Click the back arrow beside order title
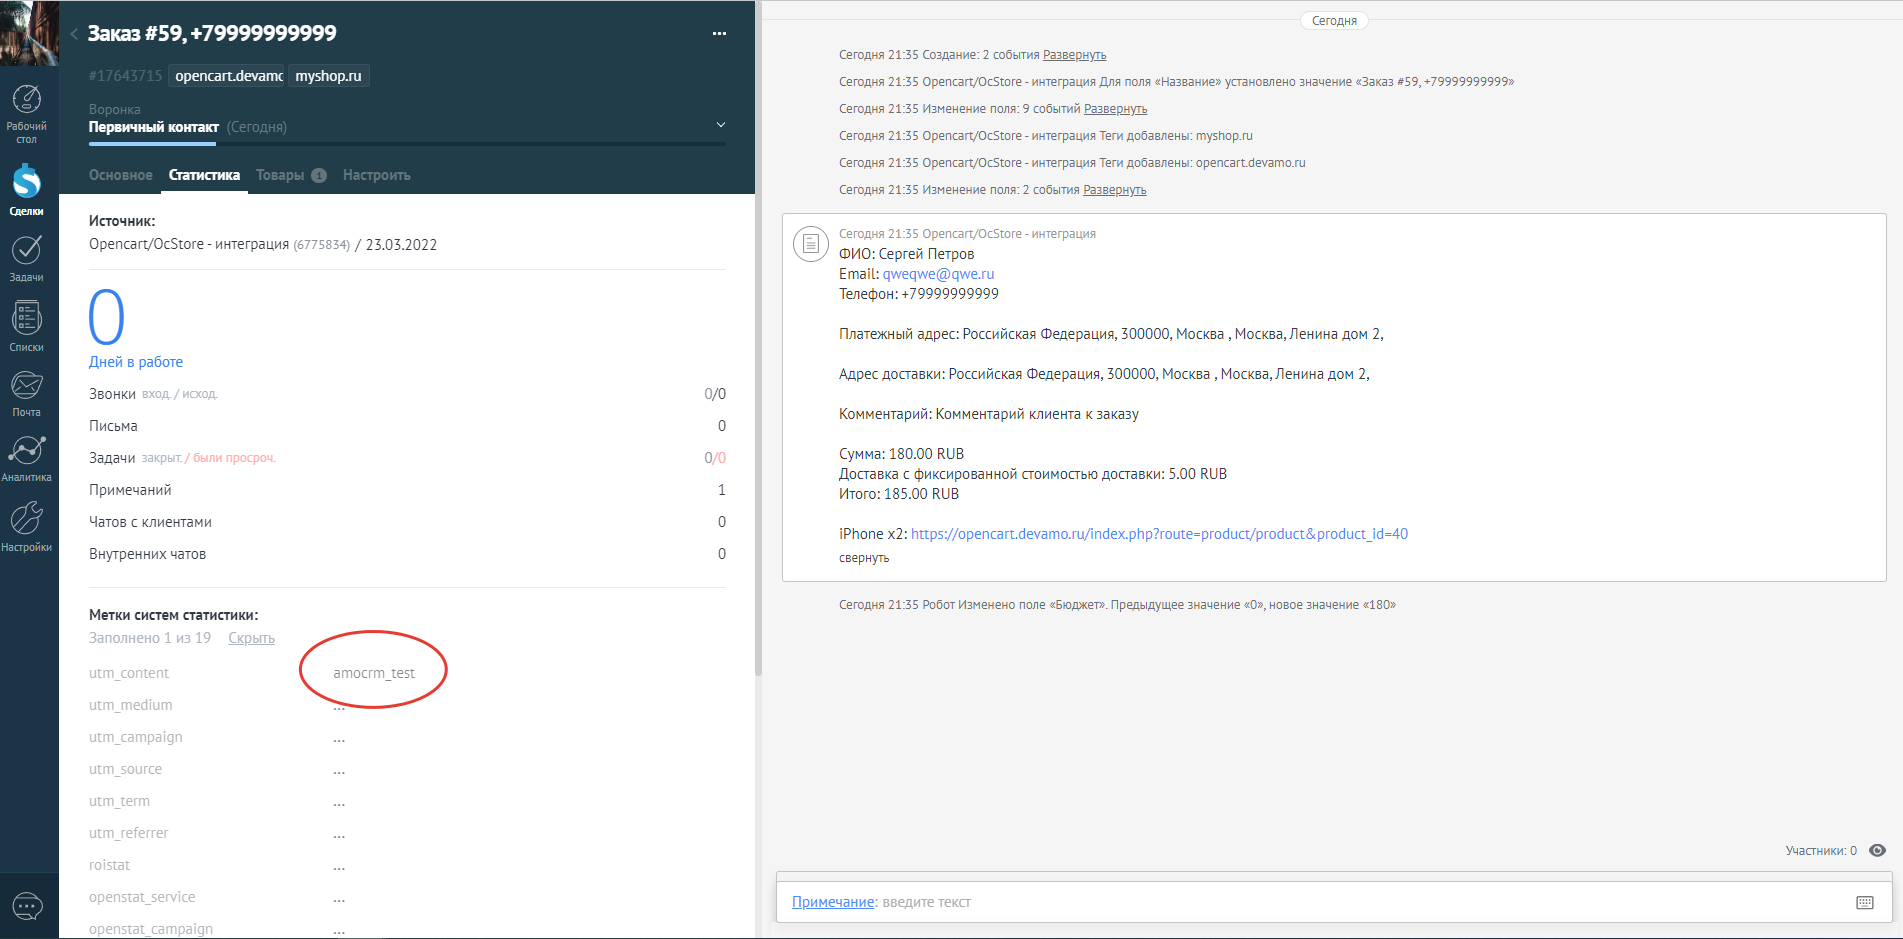Viewport: 1903px width, 939px height. [74, 34]
